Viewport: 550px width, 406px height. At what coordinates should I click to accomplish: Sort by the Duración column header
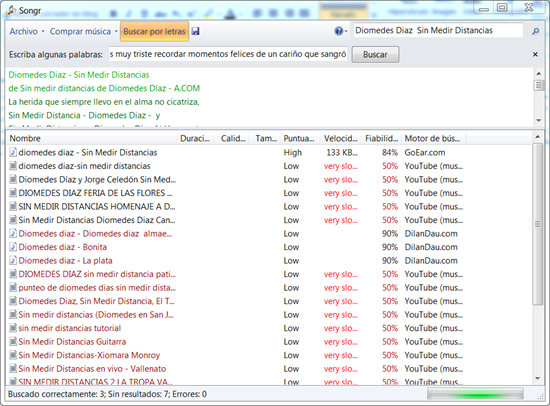click(195, 138)
